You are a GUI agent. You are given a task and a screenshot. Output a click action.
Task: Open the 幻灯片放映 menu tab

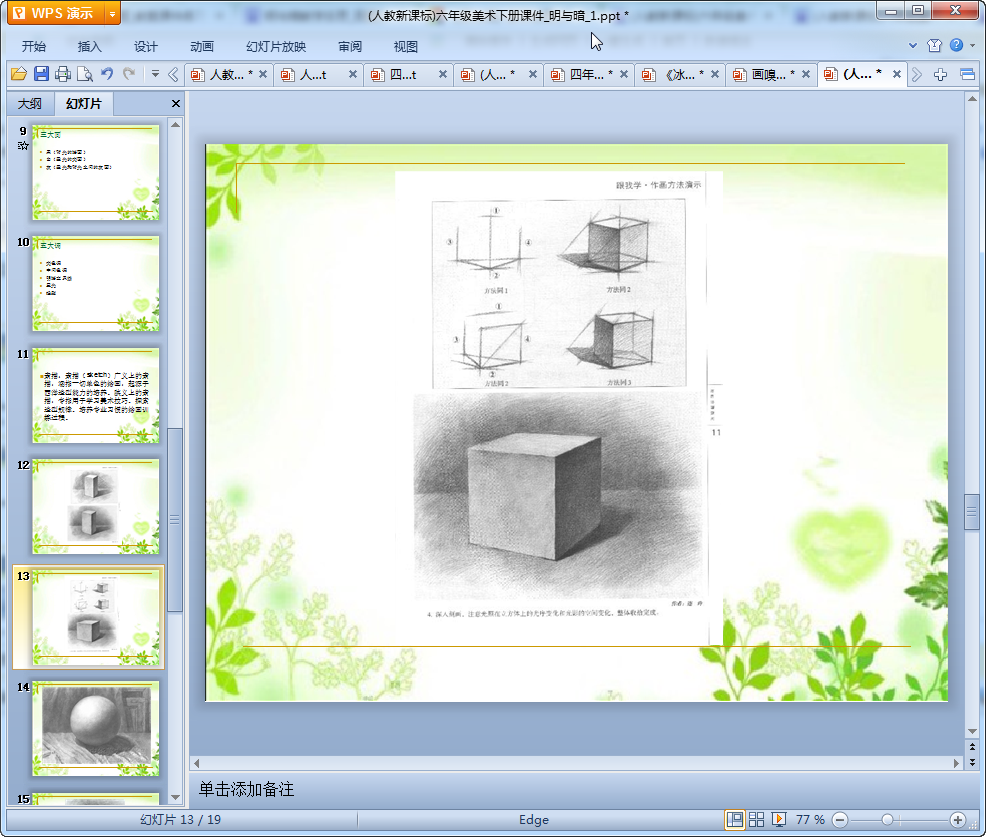(x=276, y=46)
